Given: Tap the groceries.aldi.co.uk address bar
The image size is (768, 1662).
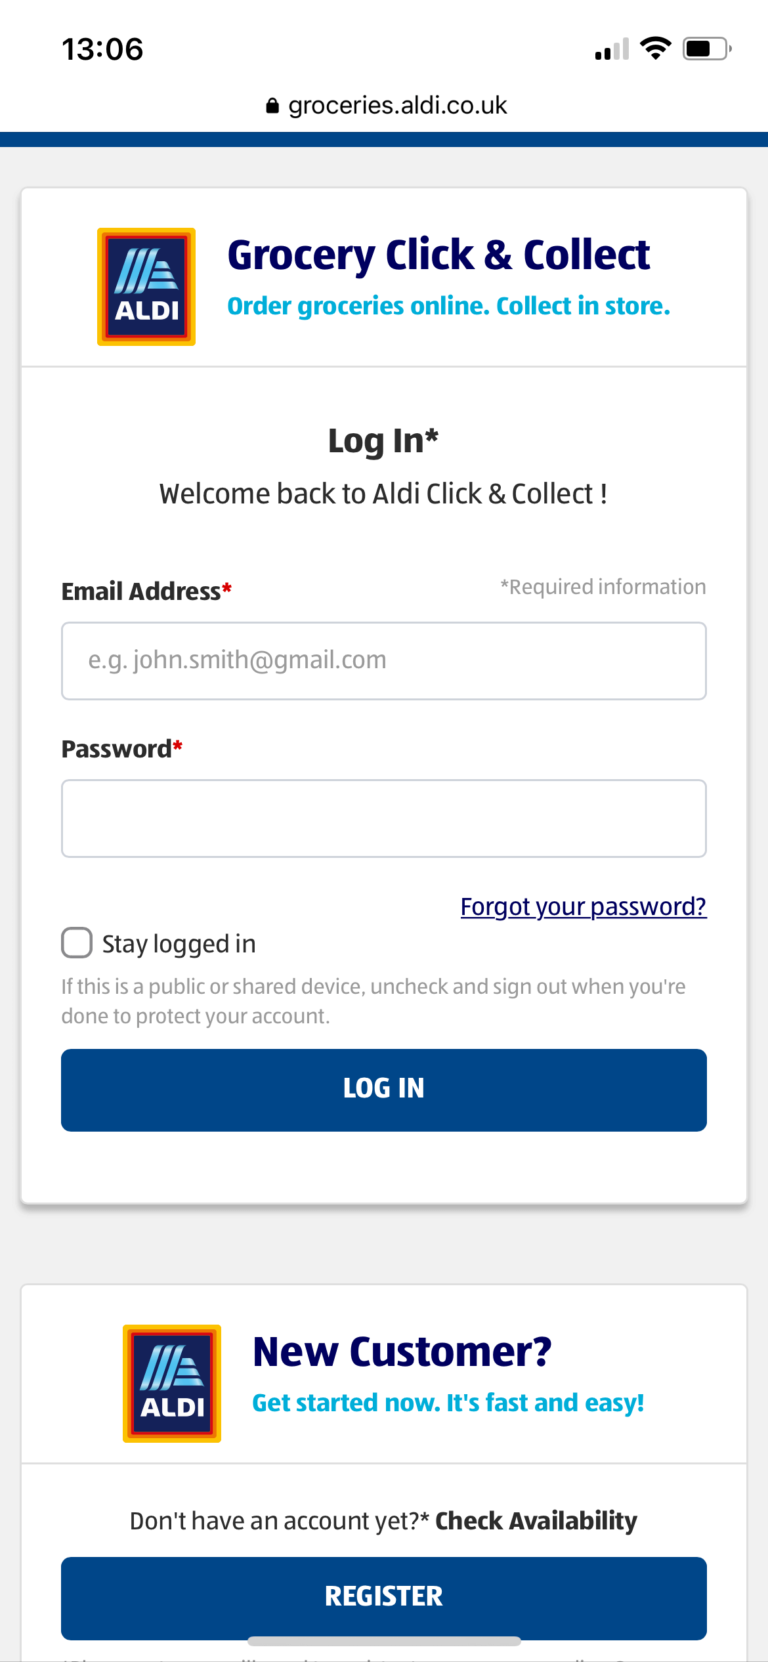Looking at the screenshot, I should coord(397,105).
